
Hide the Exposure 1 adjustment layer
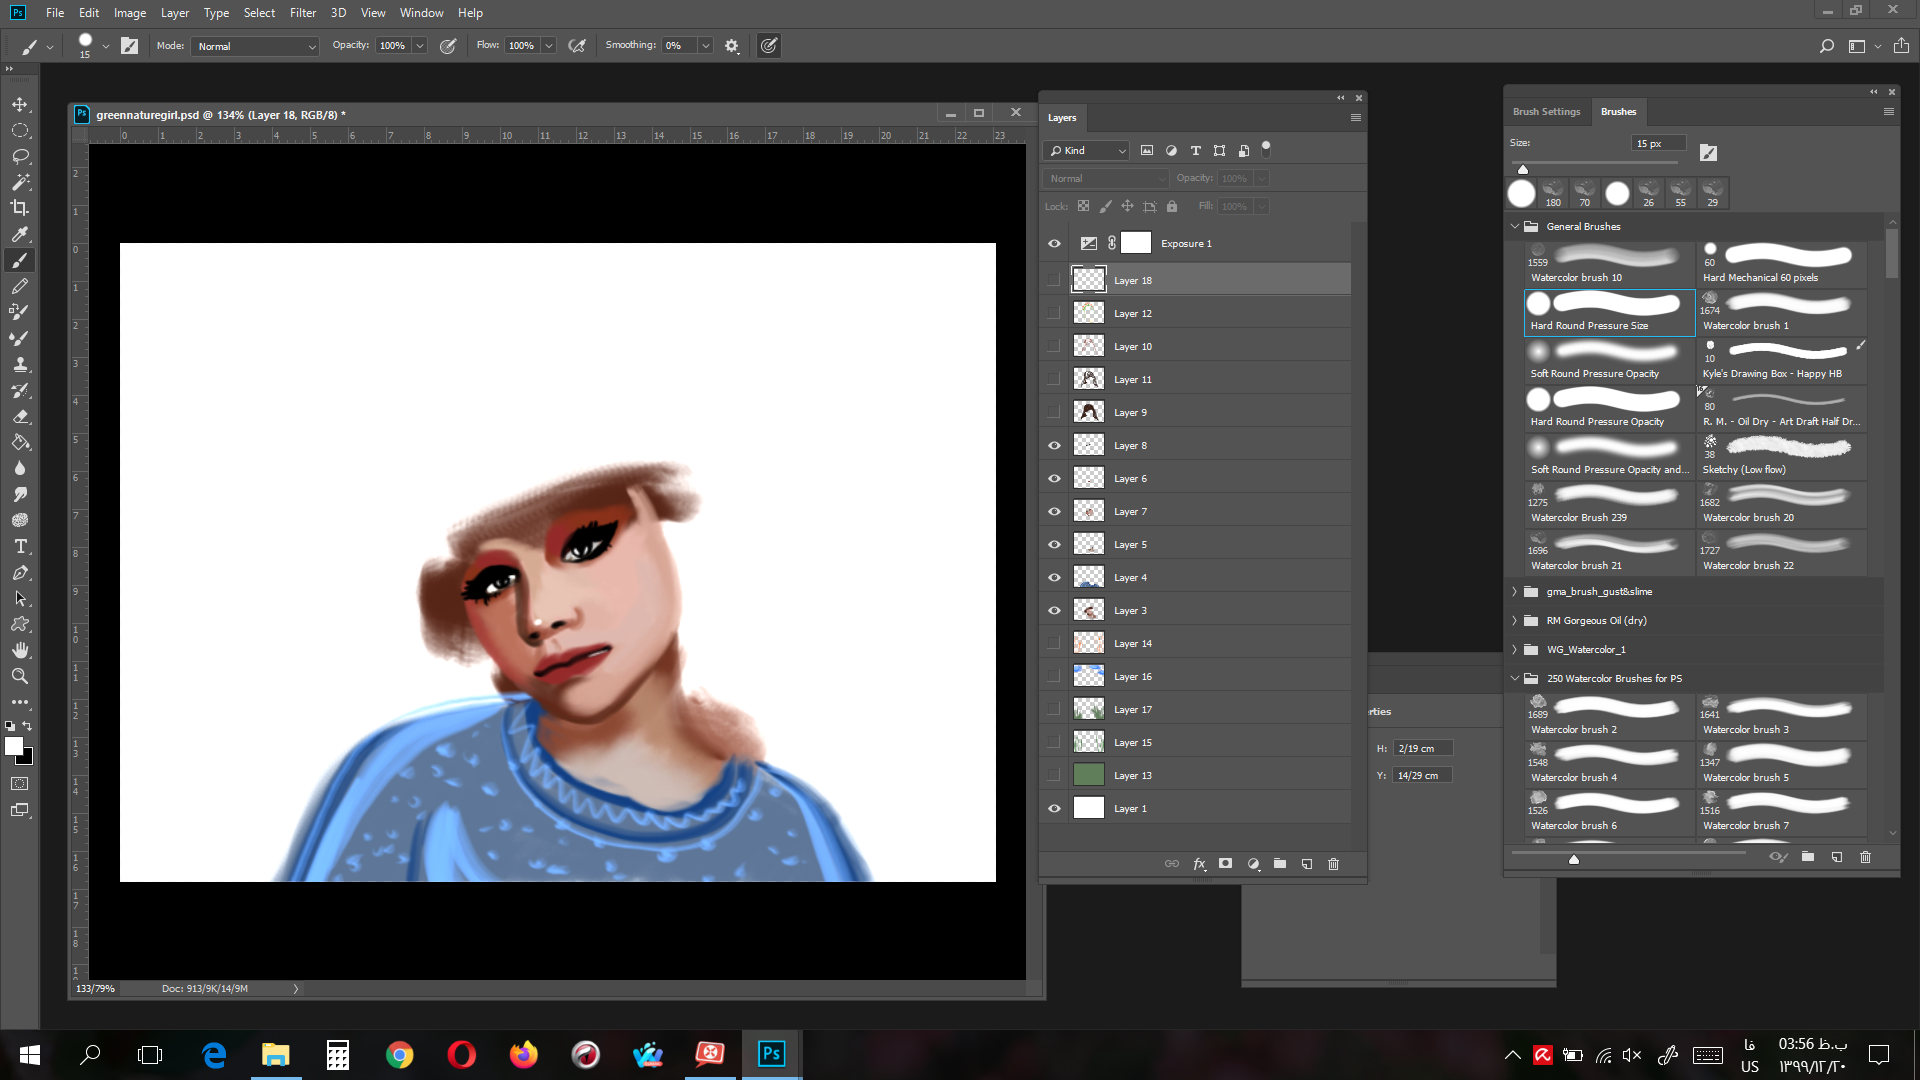pyautogui.click(x=1054, y=243)
